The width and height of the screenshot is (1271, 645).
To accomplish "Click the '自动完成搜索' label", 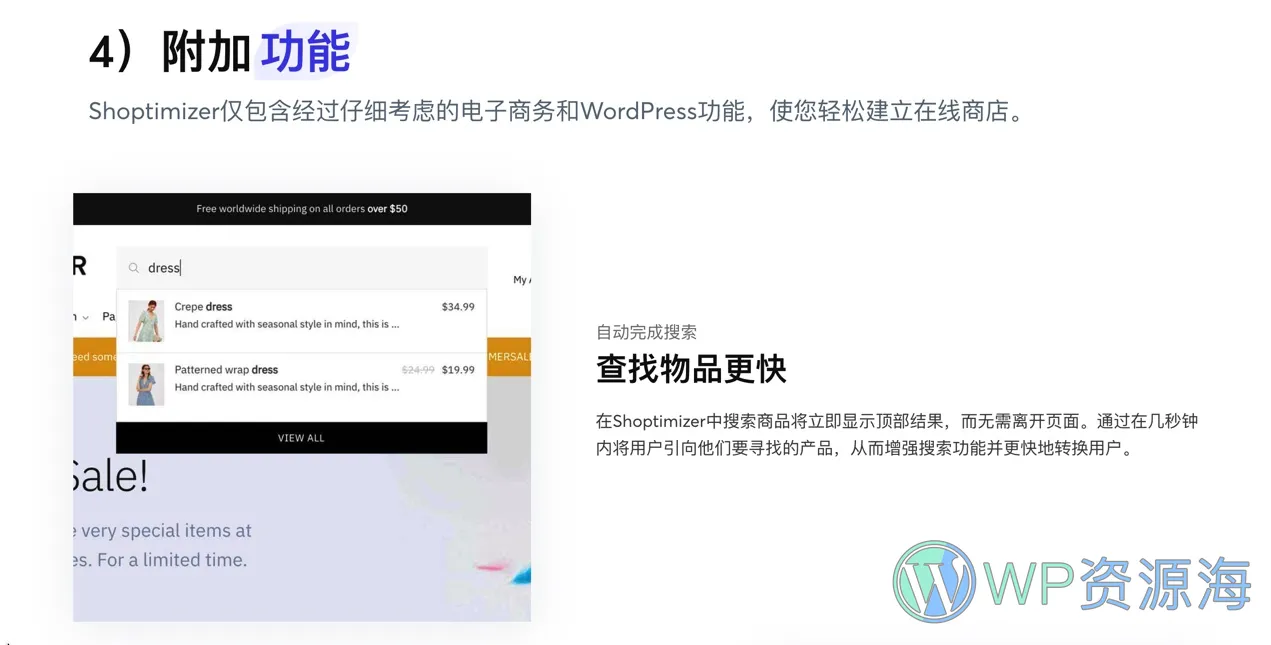I will click(x=647, y=331).
